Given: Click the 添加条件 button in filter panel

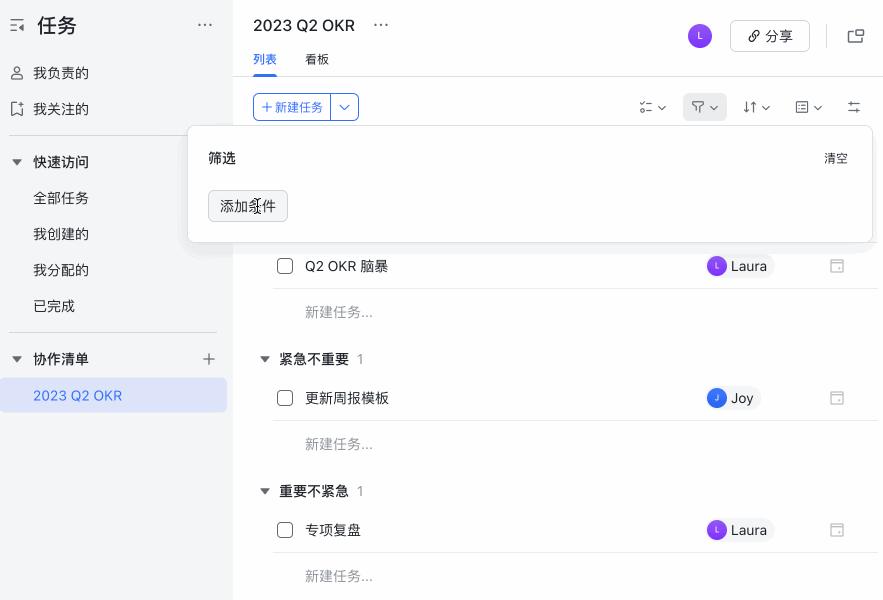Looking at the screenshot, I should pyautogui.click(x=247, y=206).
